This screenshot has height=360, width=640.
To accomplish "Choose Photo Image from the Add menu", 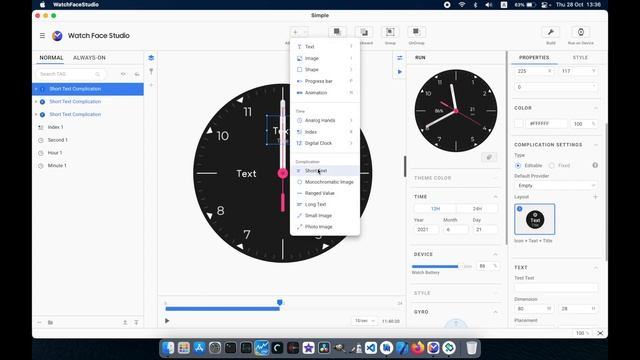I will coord(325,227).
